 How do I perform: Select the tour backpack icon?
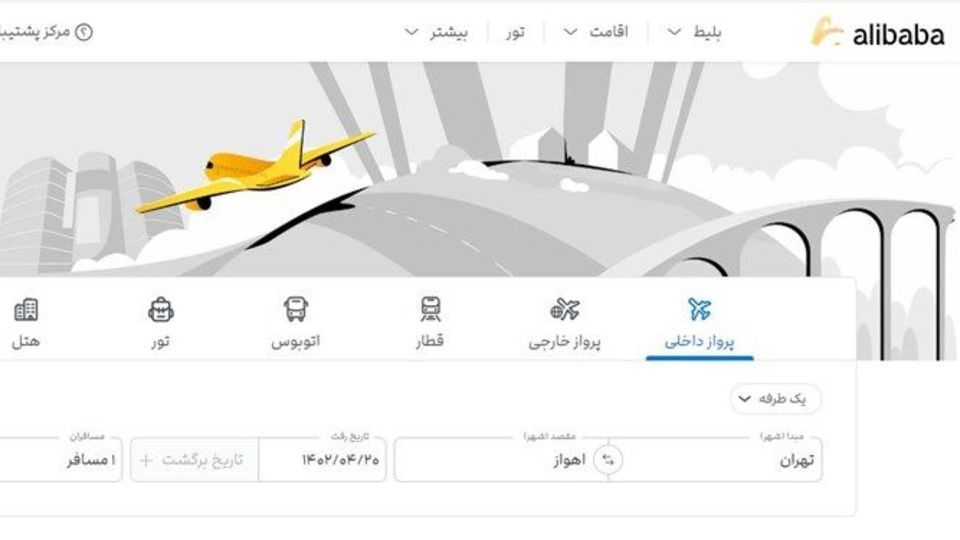tap(161, 309)
